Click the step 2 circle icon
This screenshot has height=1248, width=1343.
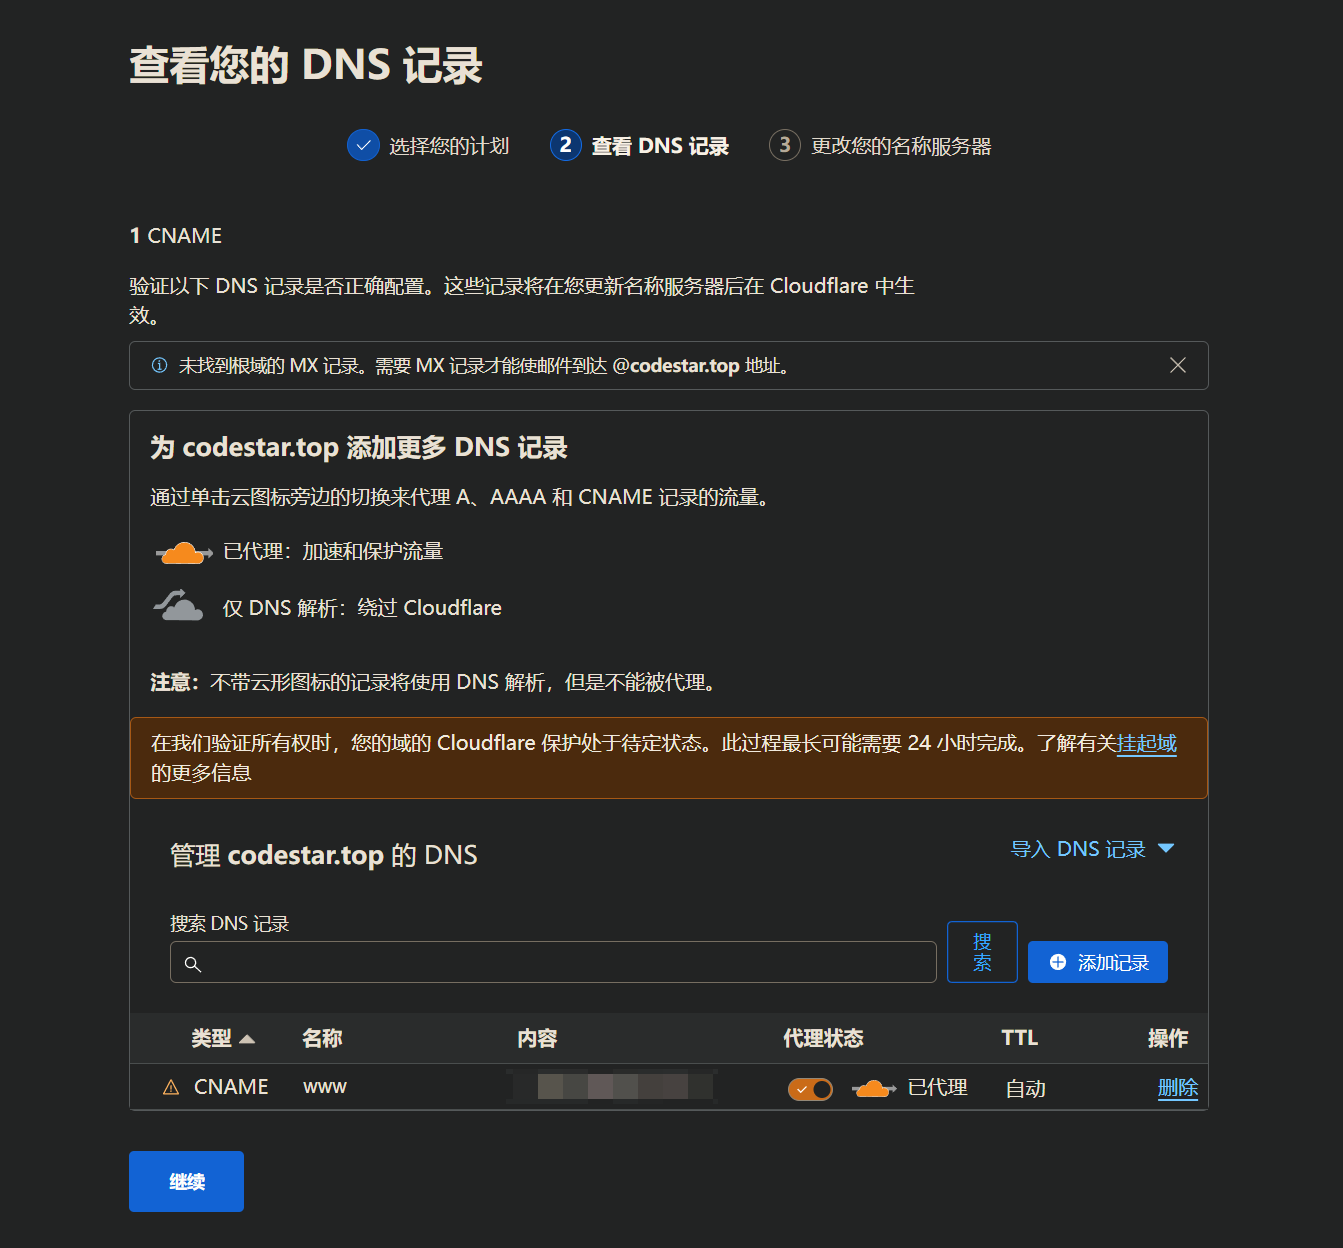click(565, 145)
